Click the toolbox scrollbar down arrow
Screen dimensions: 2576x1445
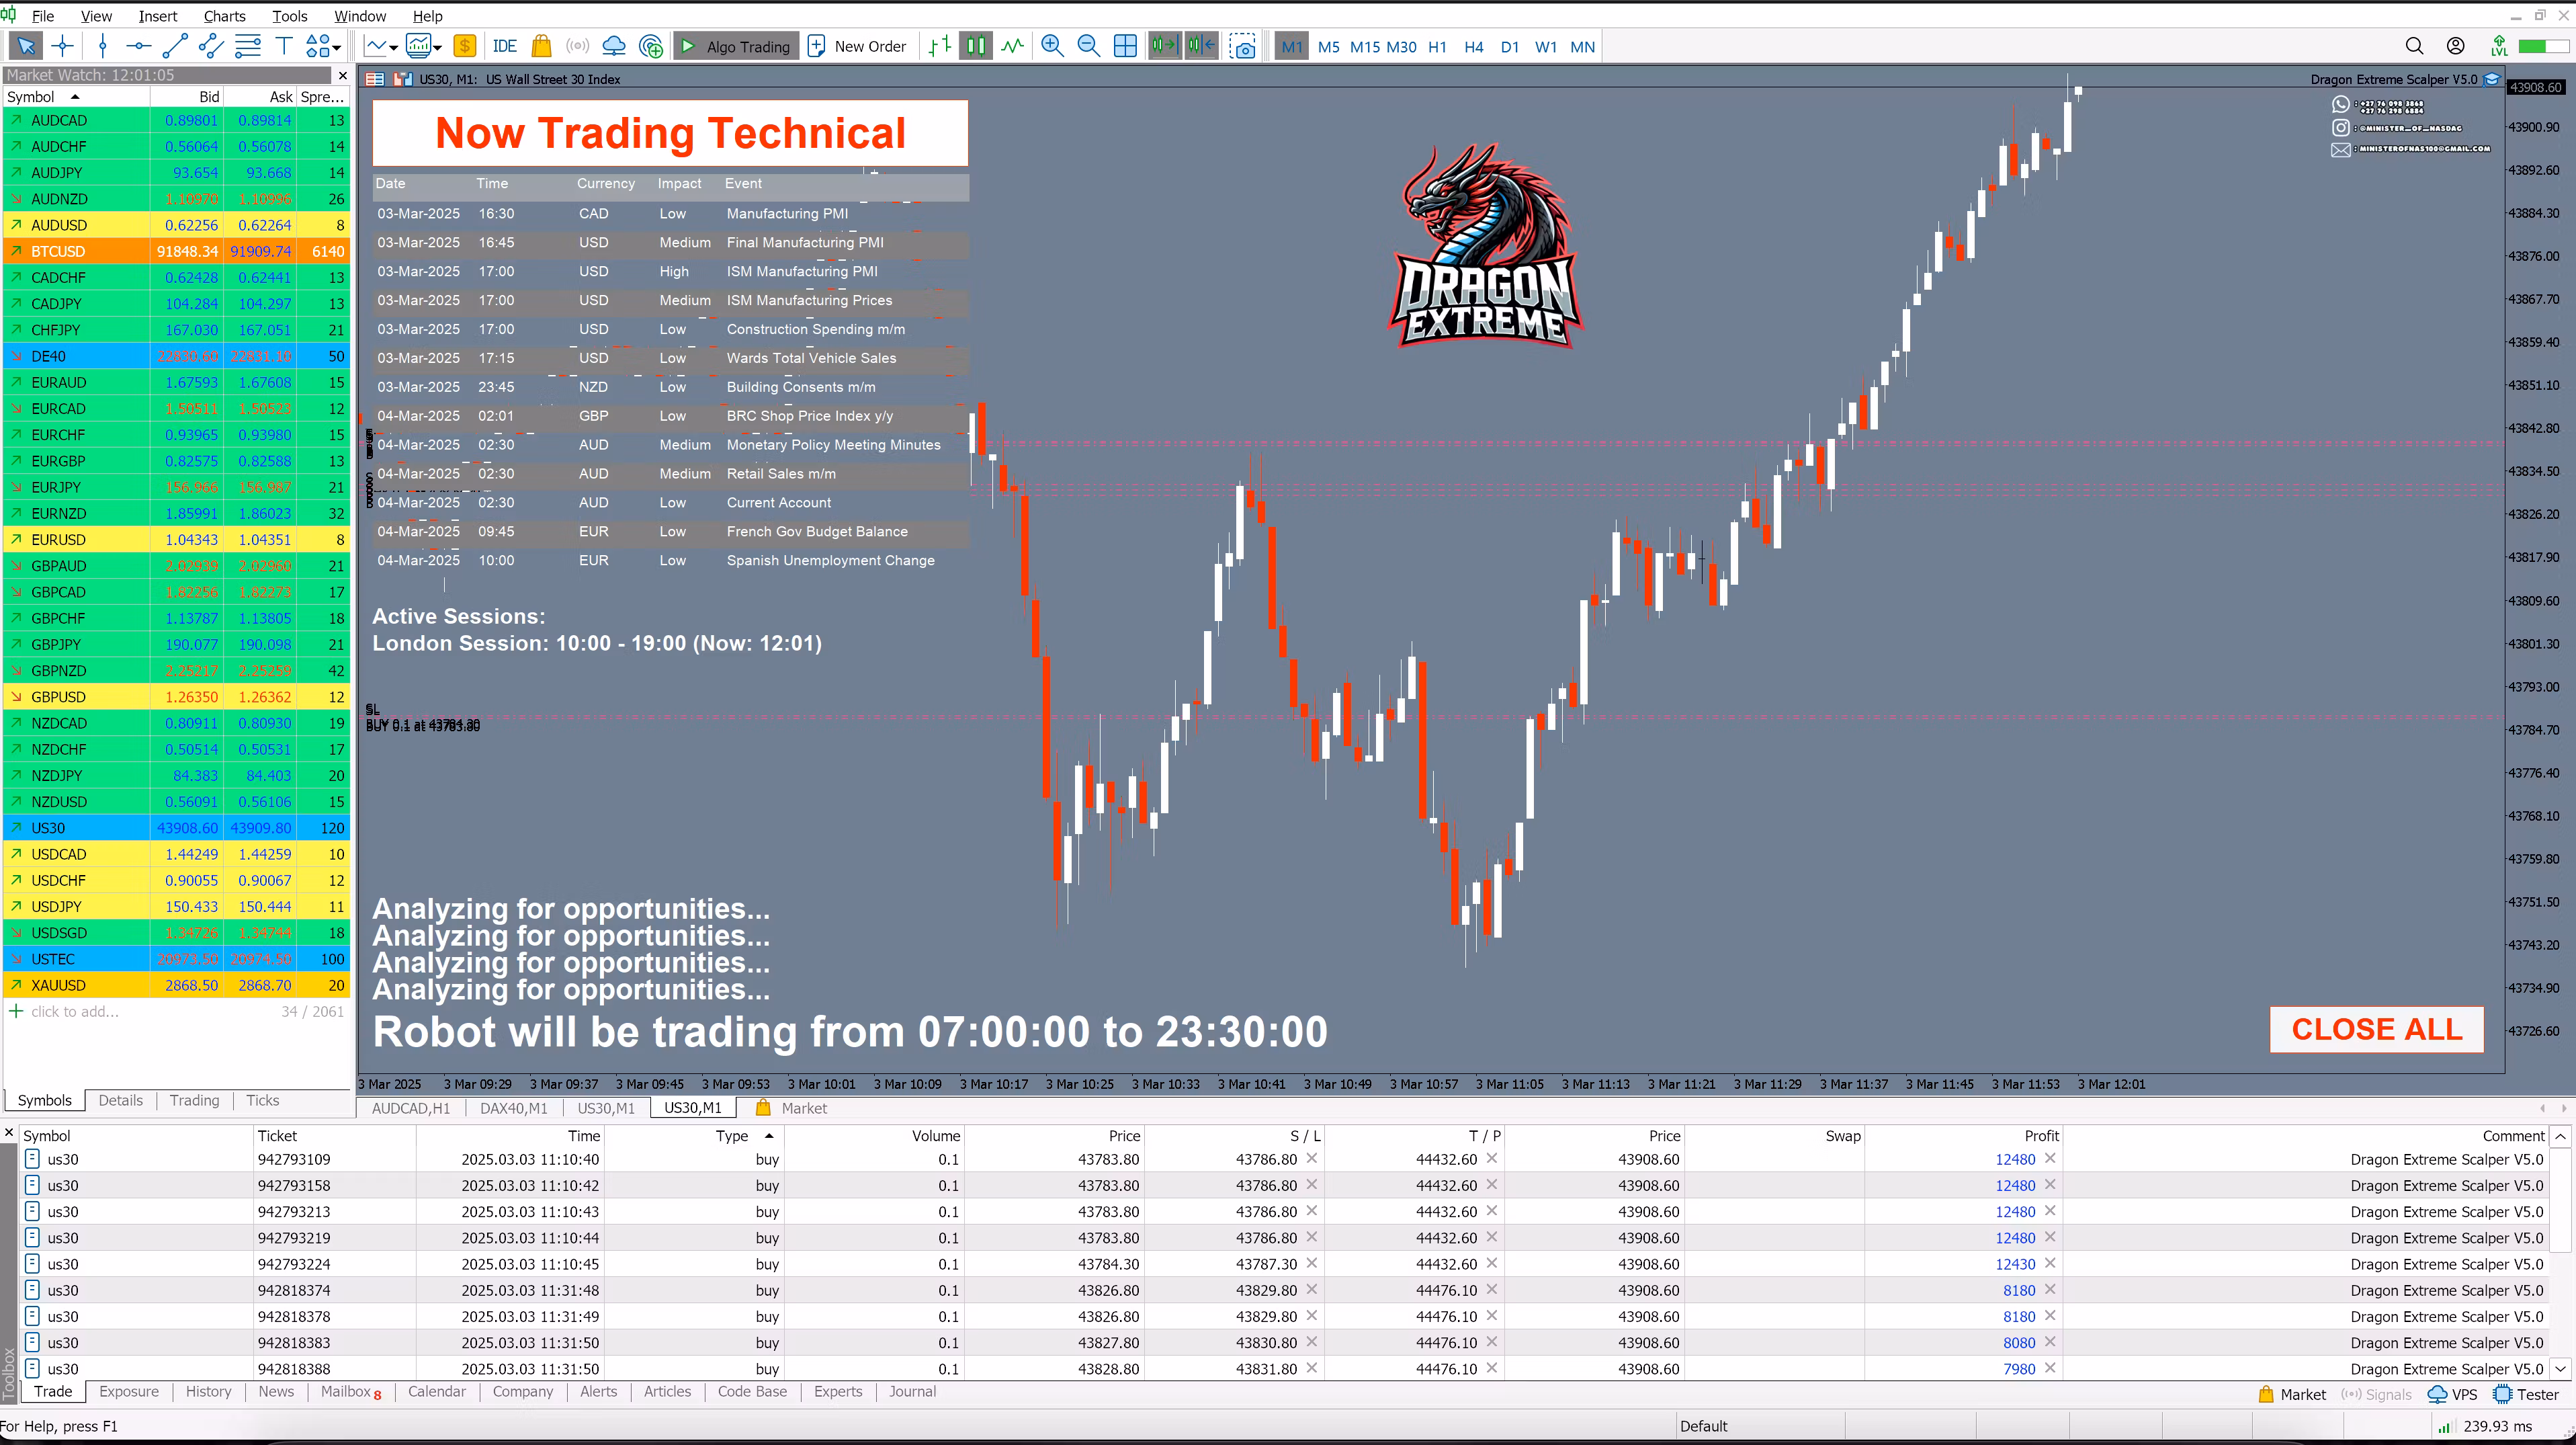2560,1368
